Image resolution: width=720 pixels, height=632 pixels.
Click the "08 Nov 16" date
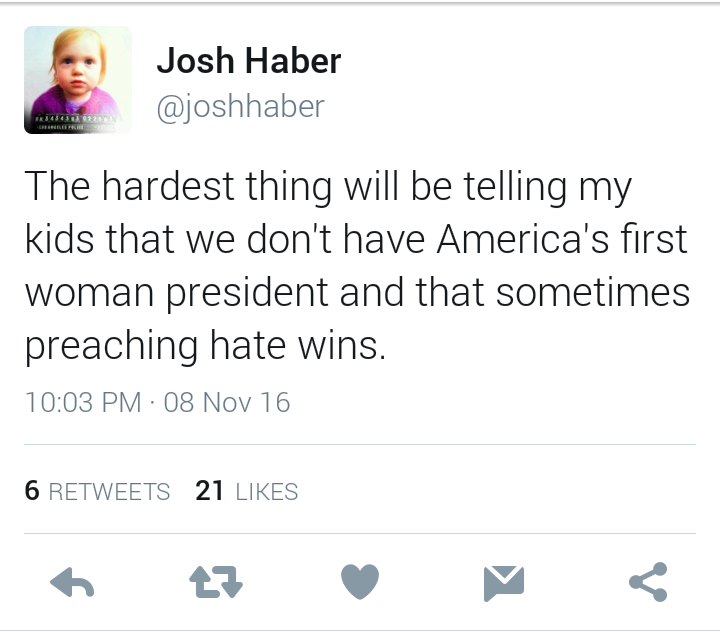(226, 403)
